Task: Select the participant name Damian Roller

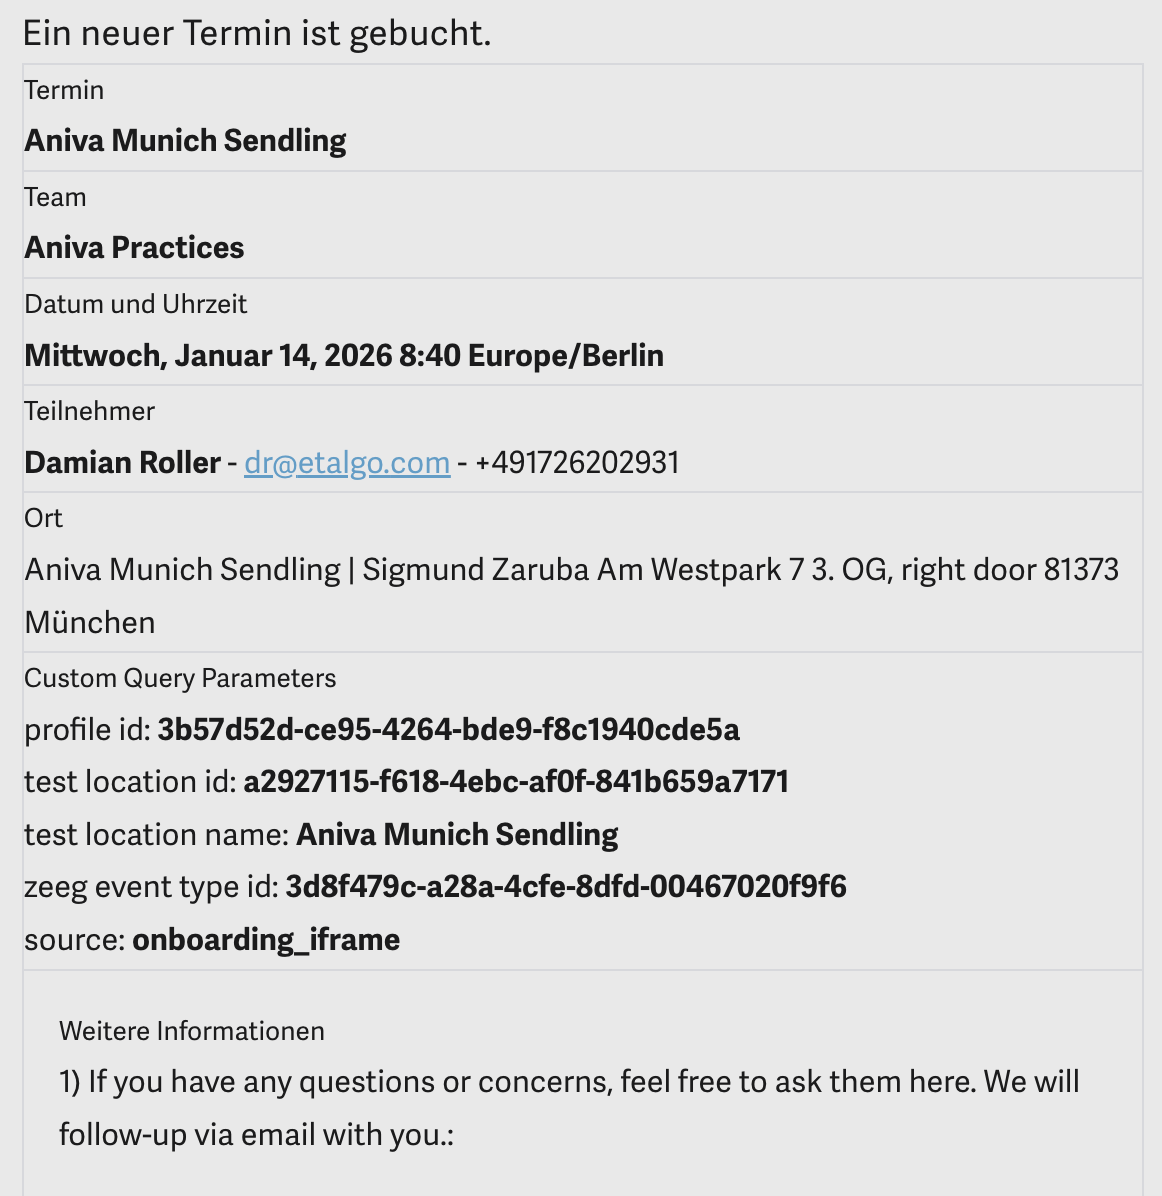Action: [123, 463]
